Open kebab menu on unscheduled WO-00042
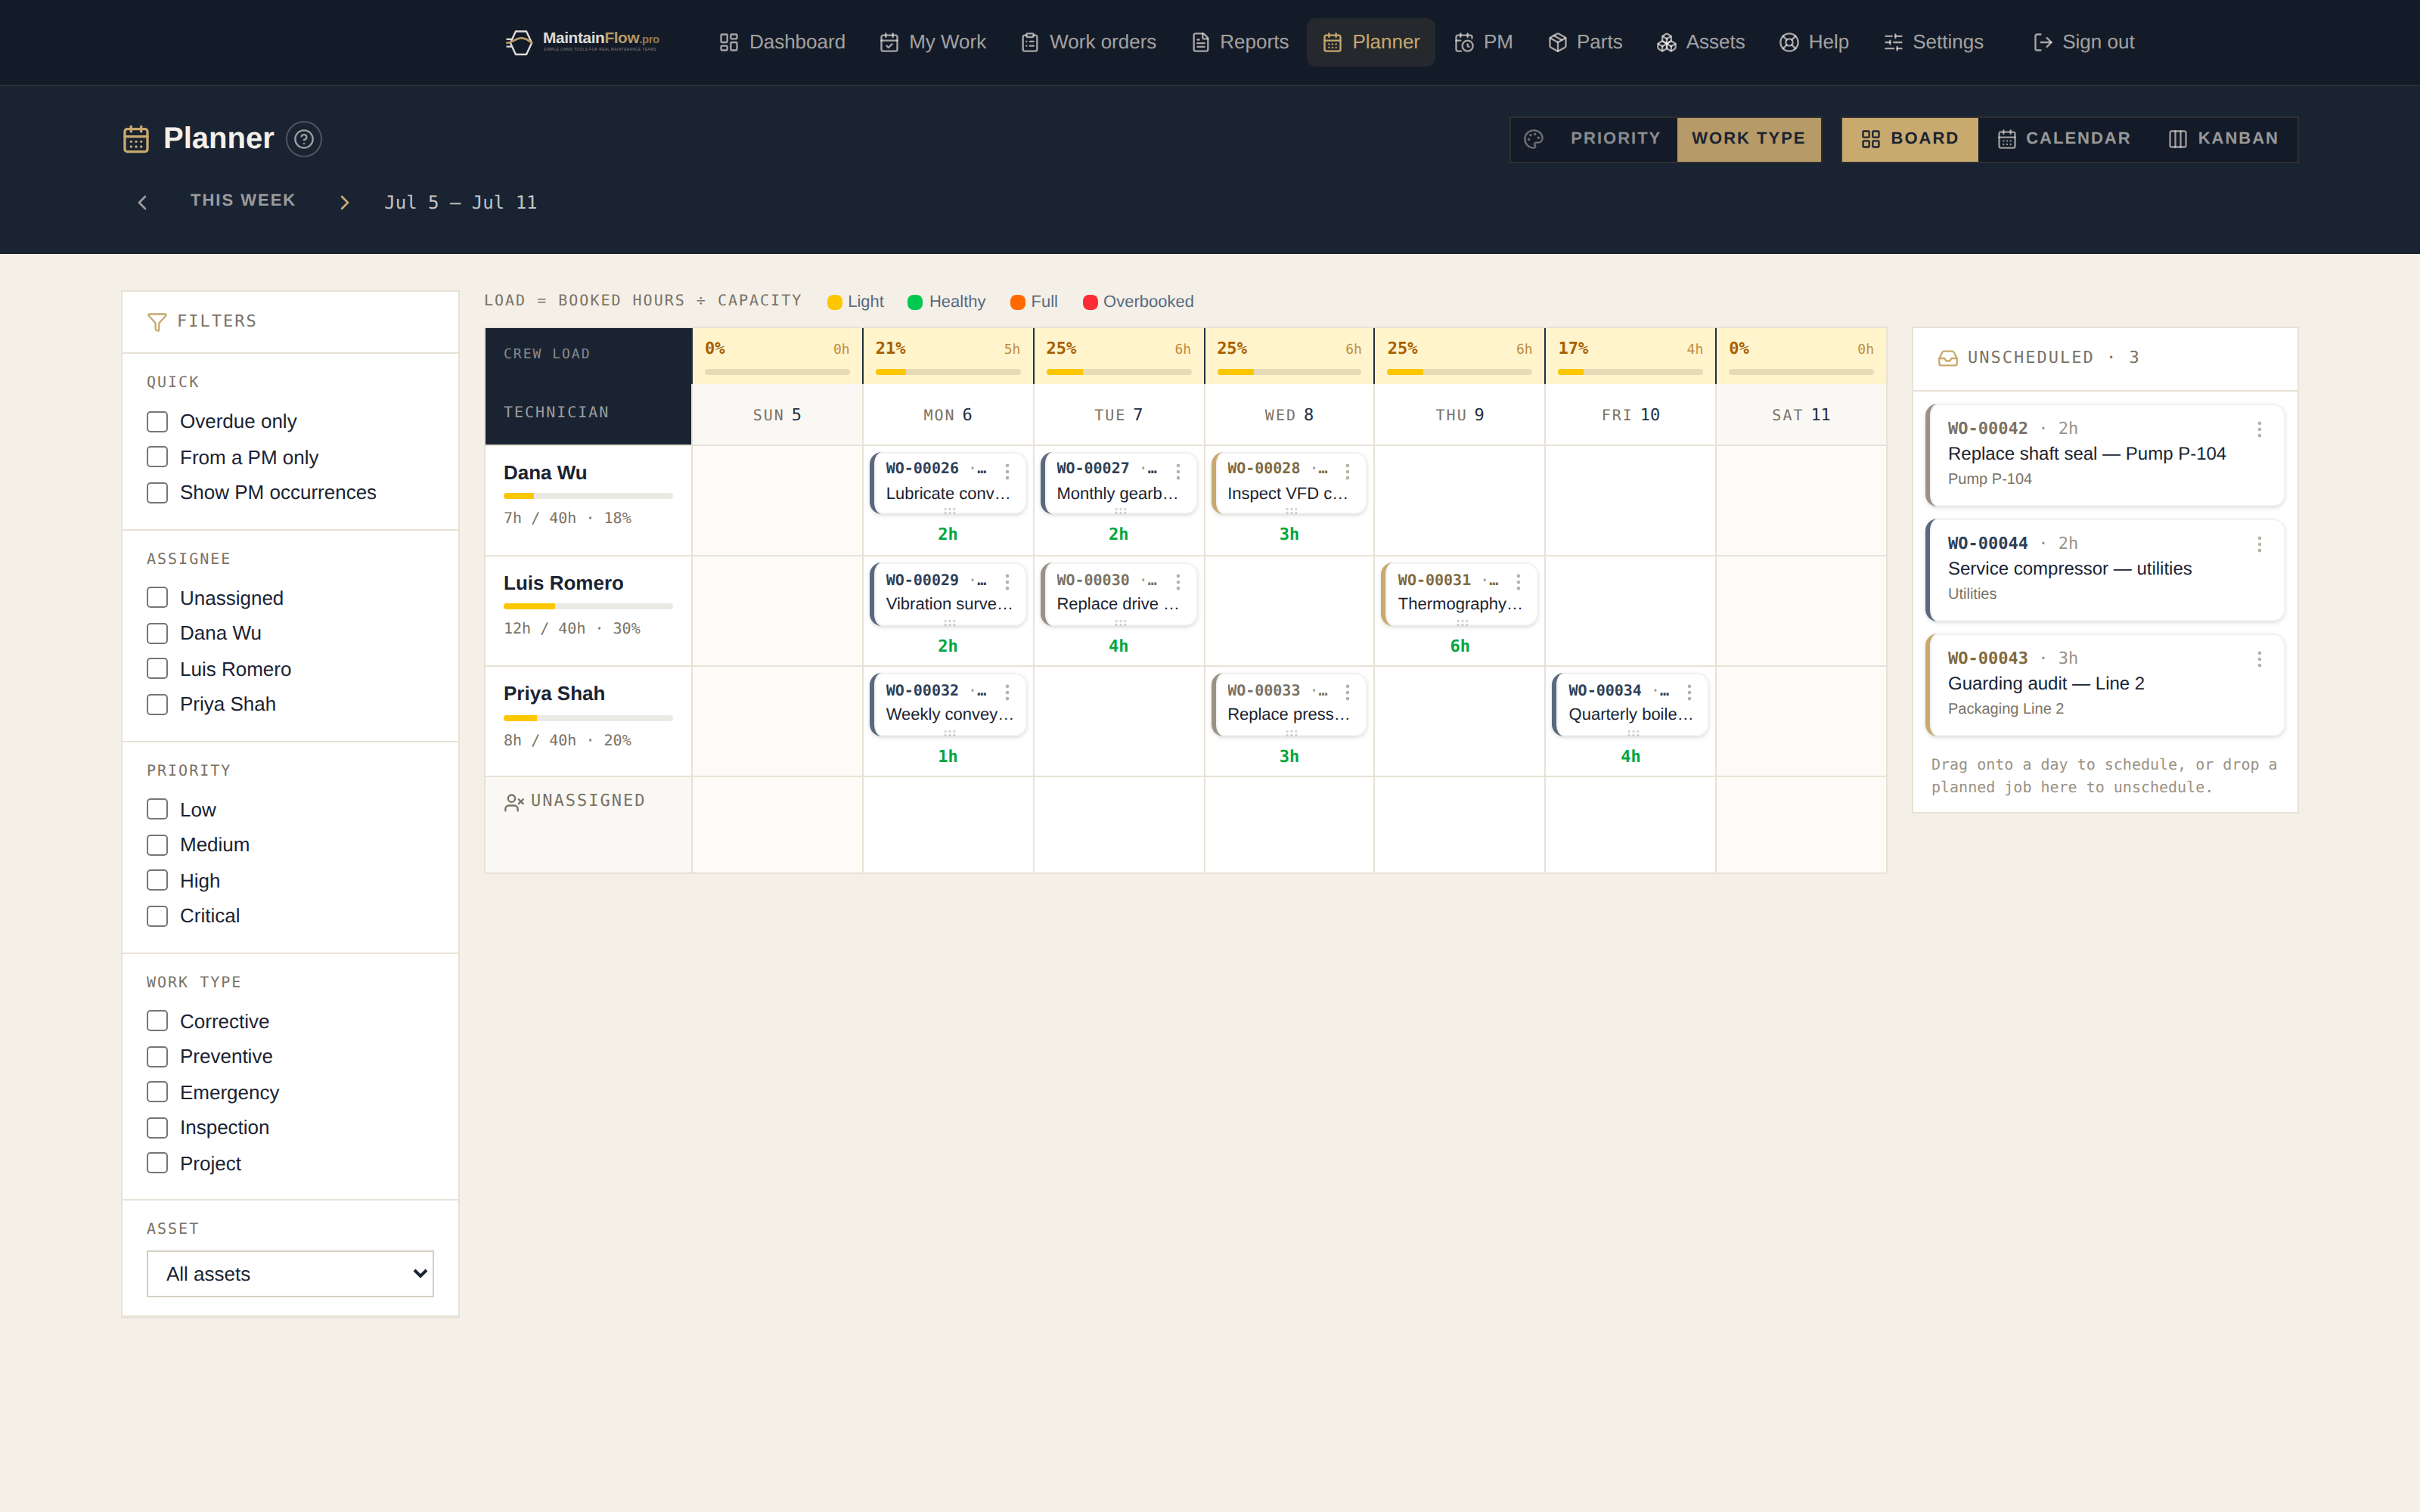Viewport: 2420px width, 1512px height. coord(2259,429)
